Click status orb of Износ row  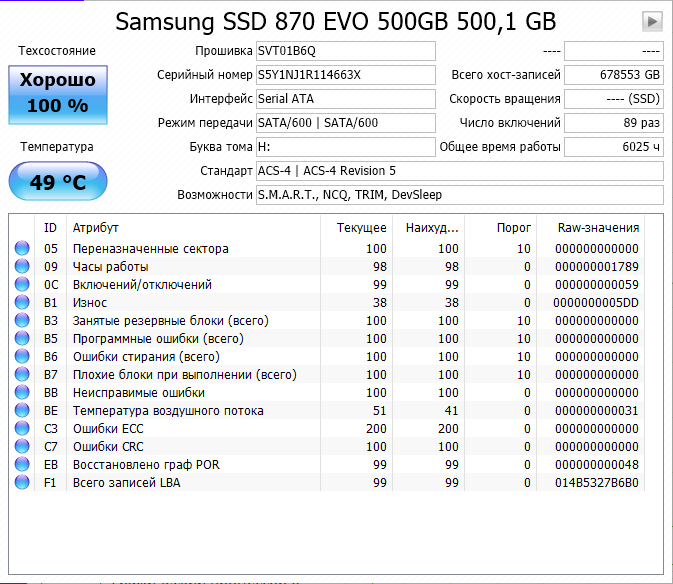click(x=22, y=302)
